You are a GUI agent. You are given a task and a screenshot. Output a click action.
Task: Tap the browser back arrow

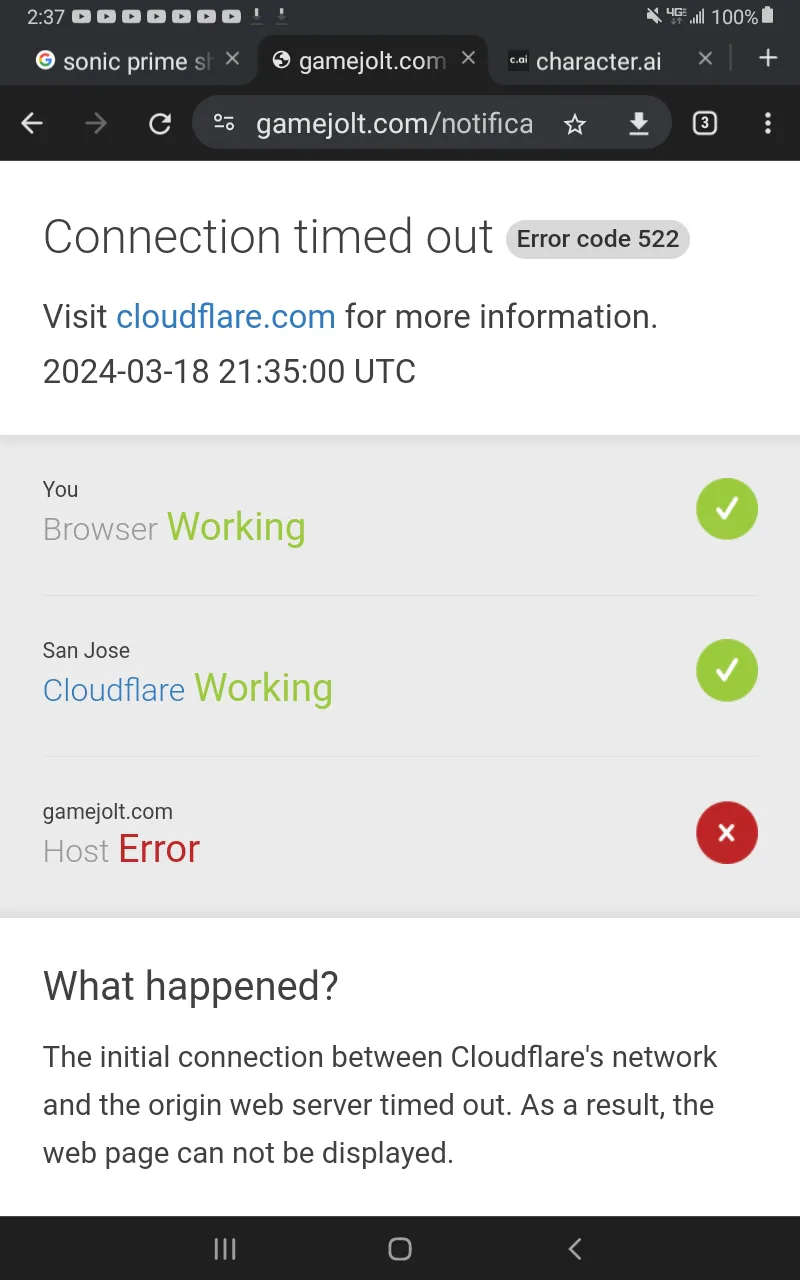click(33, 123)
